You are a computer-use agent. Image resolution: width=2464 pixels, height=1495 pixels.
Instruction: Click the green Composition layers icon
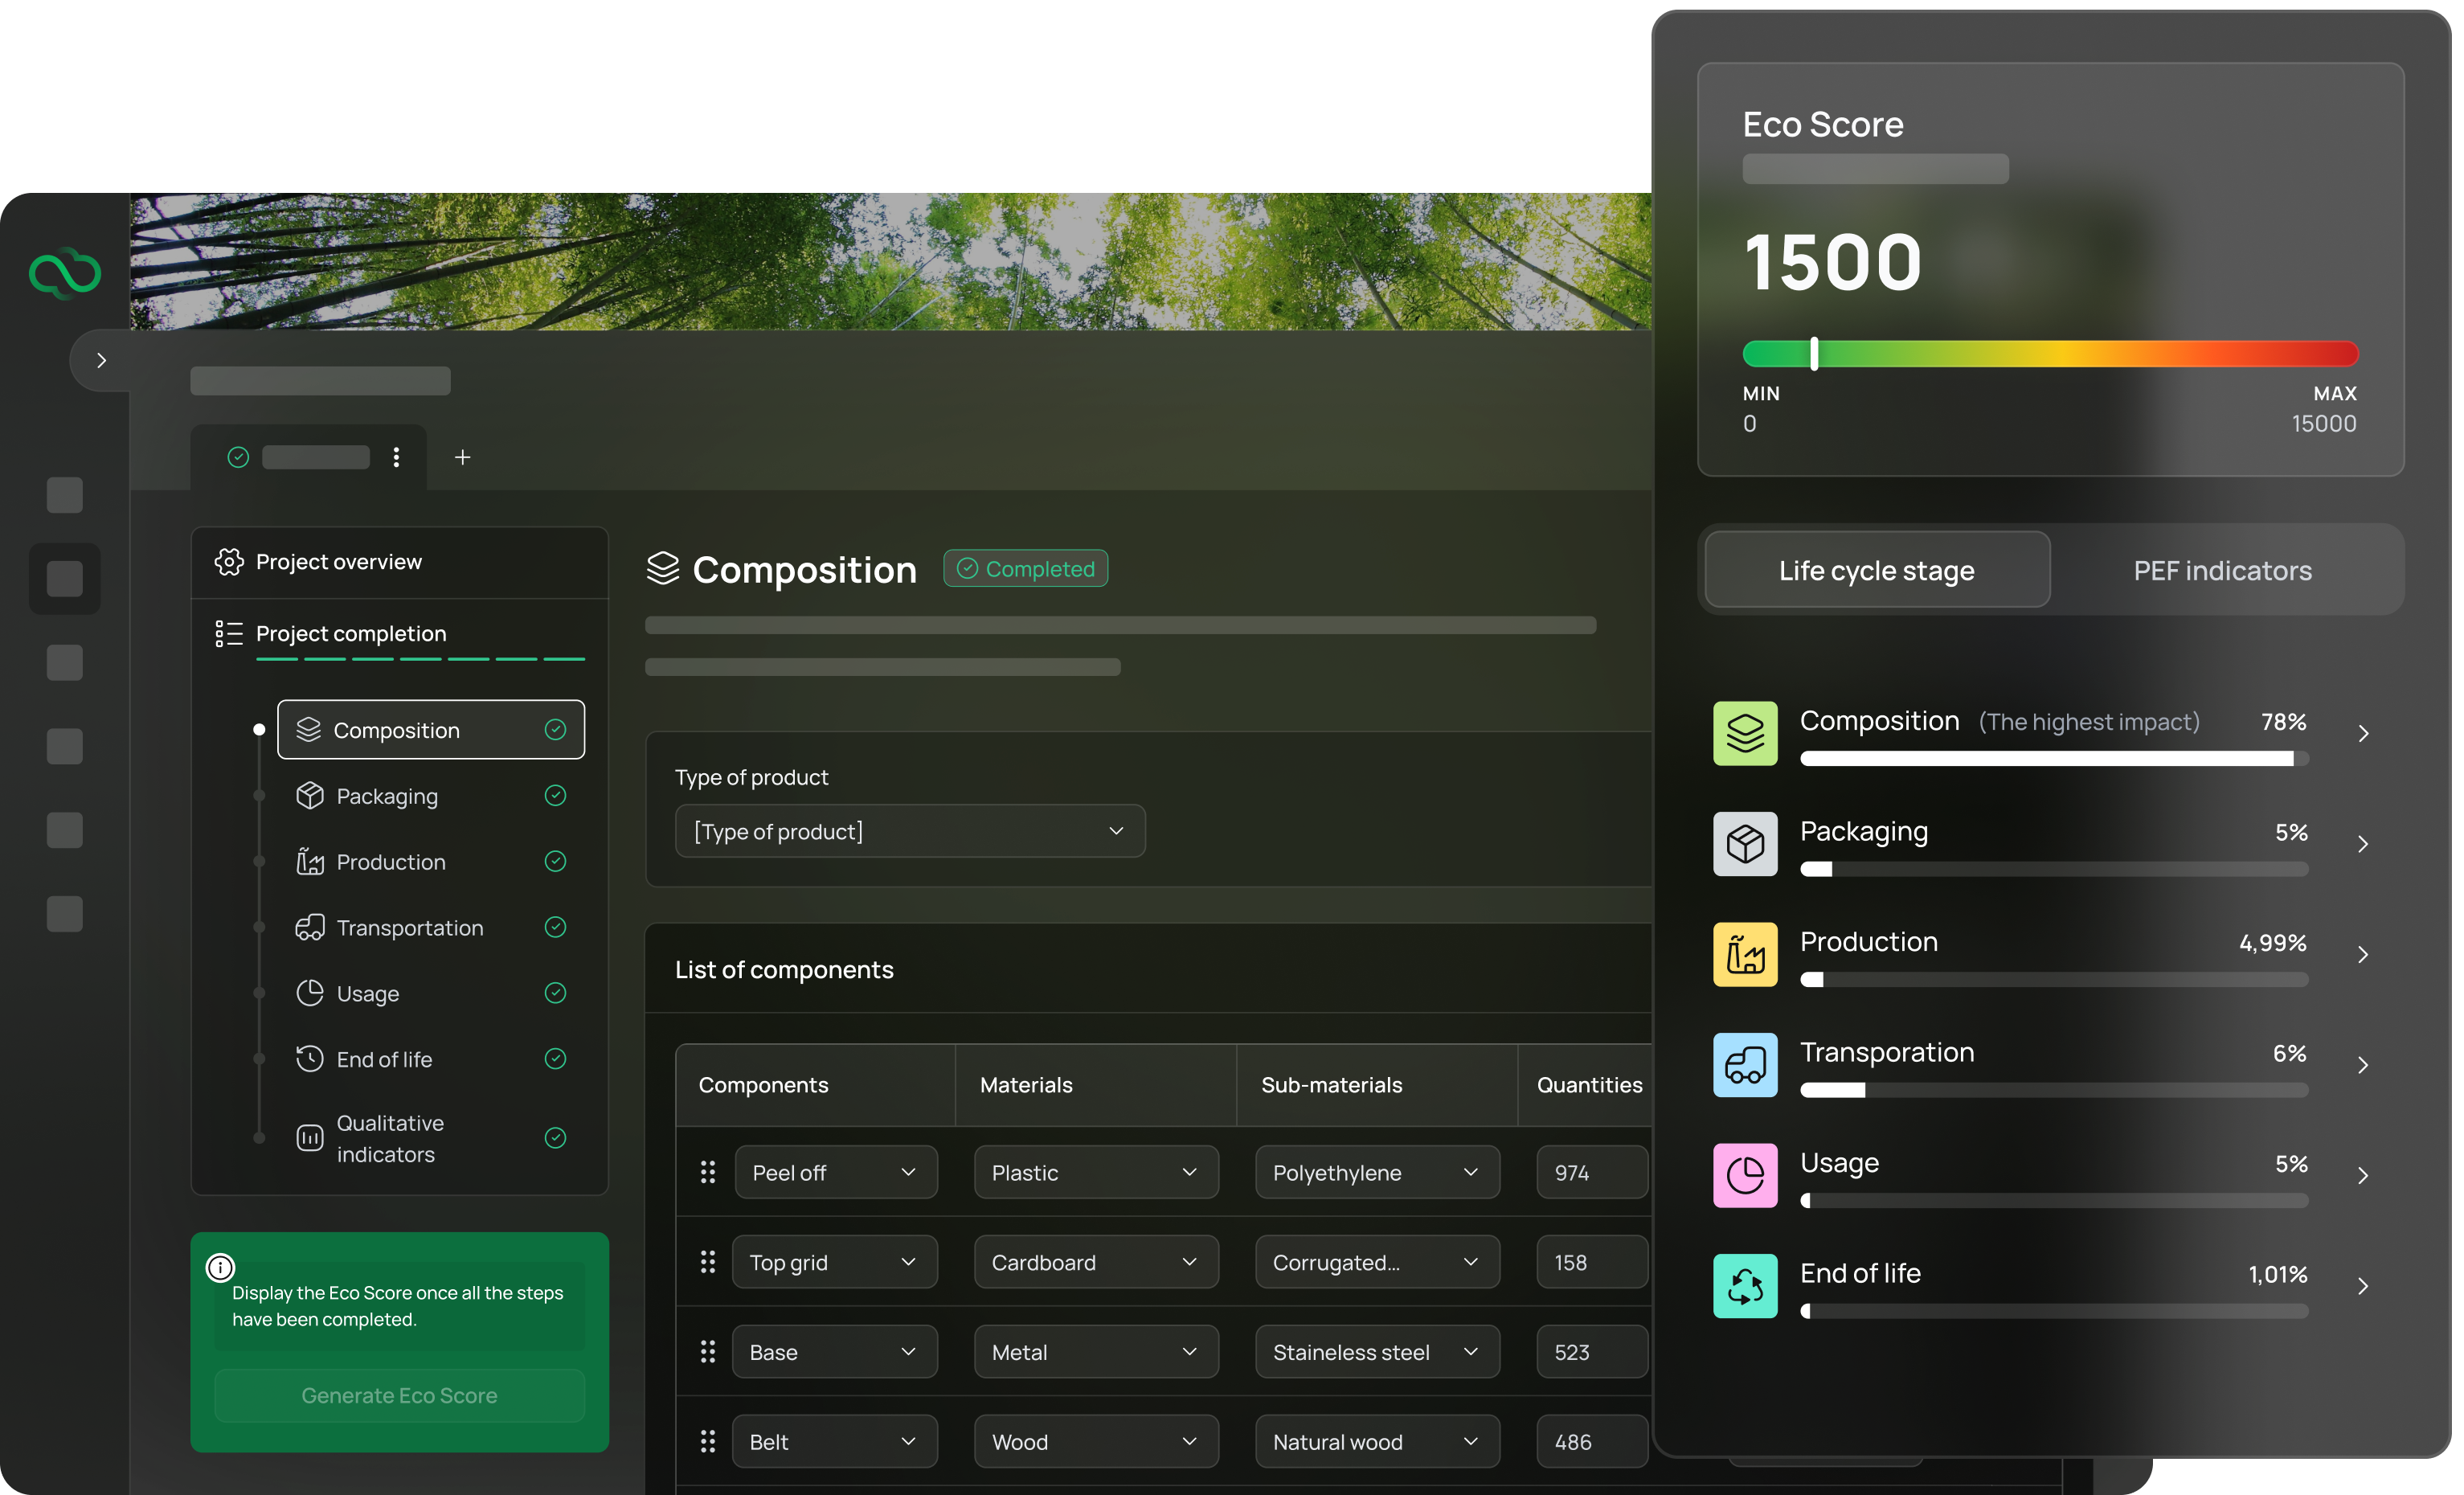coord(1745,733)
